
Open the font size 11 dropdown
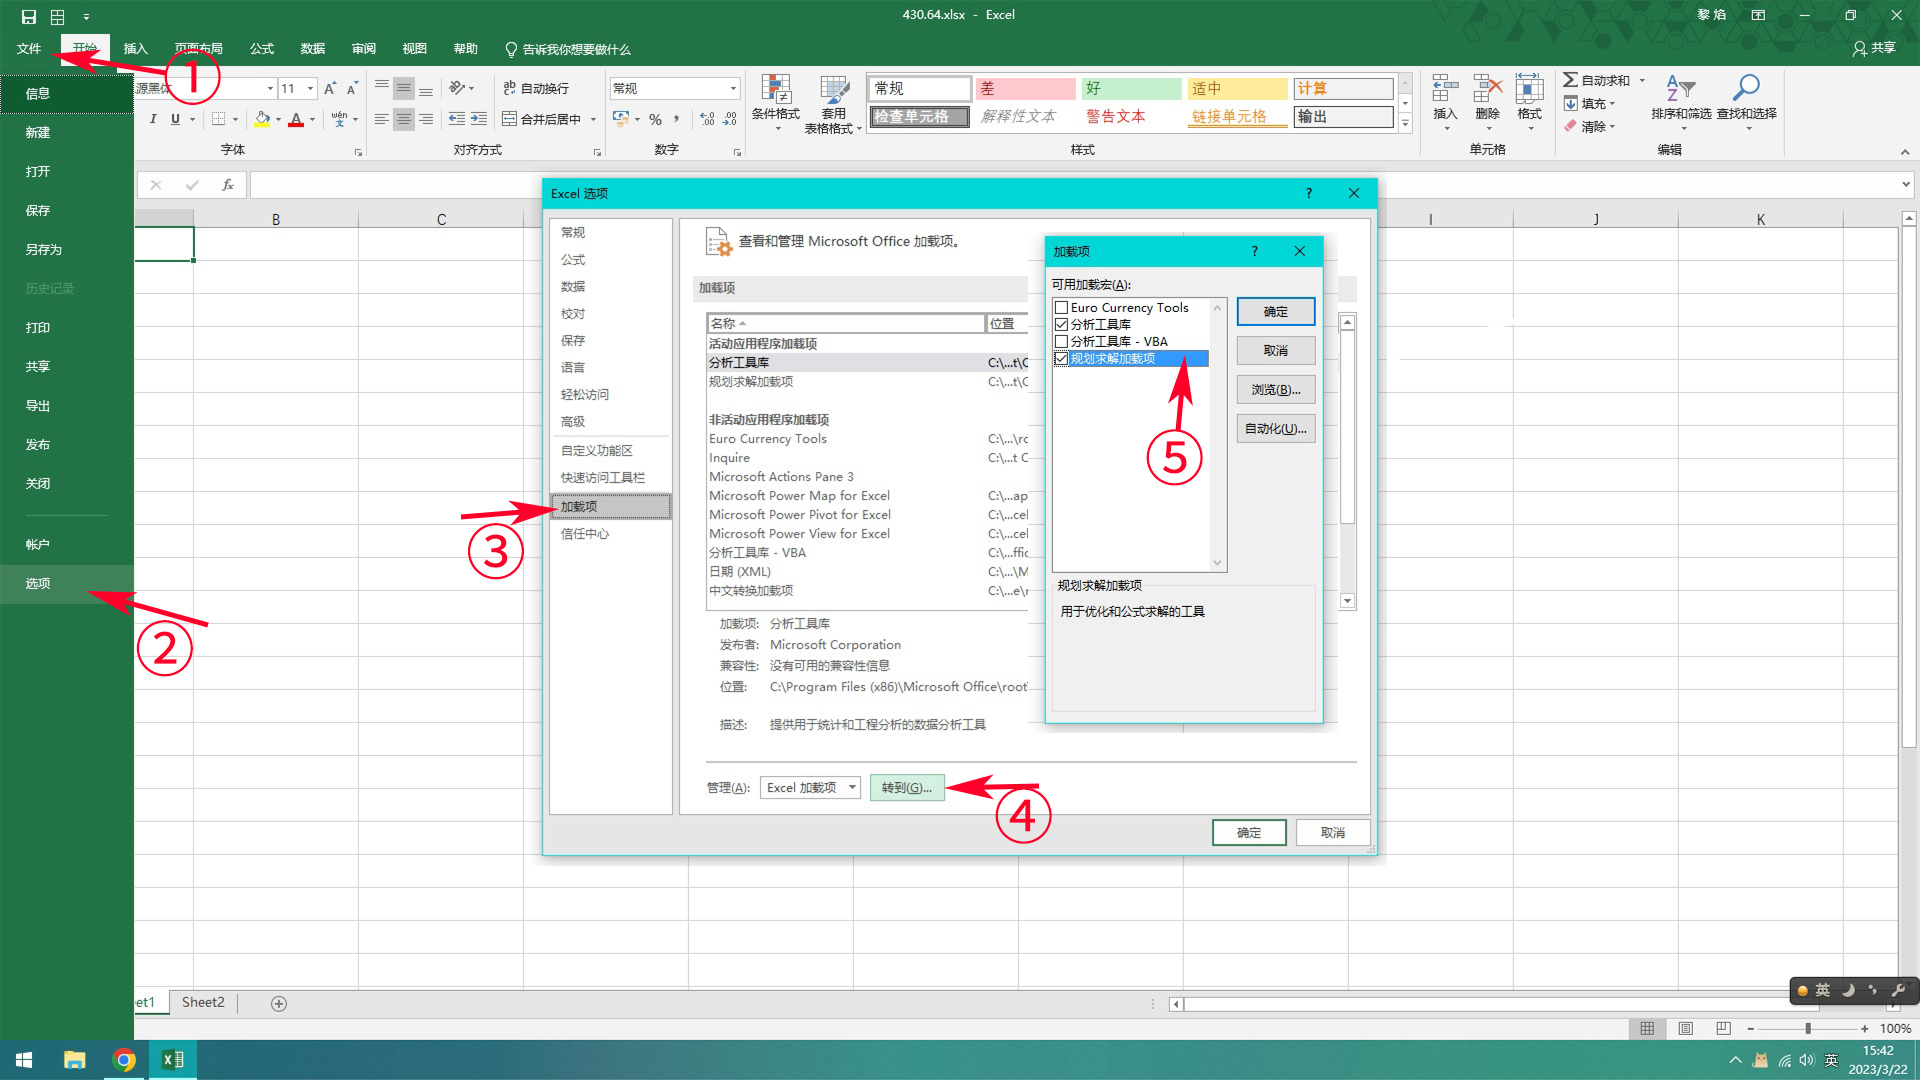click(310, 89)
